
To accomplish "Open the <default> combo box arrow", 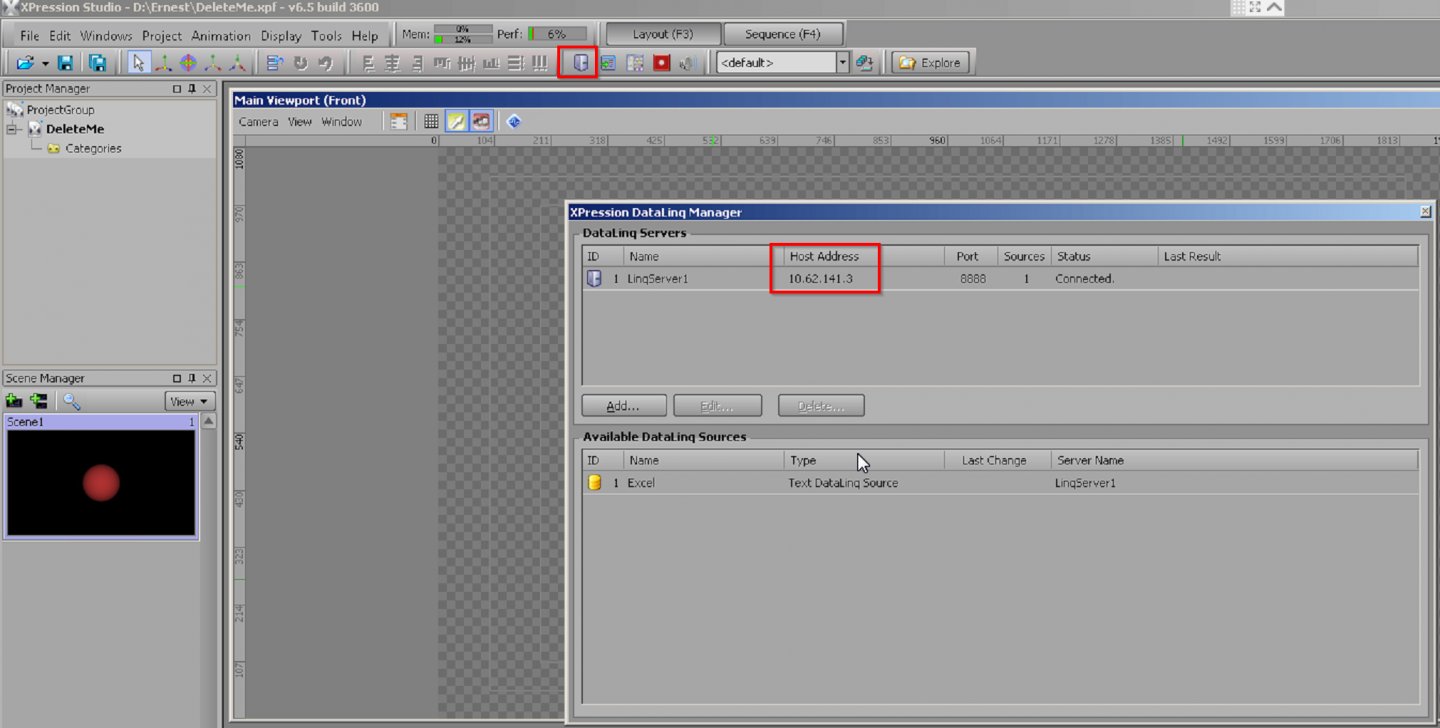I will pos(842,63).
